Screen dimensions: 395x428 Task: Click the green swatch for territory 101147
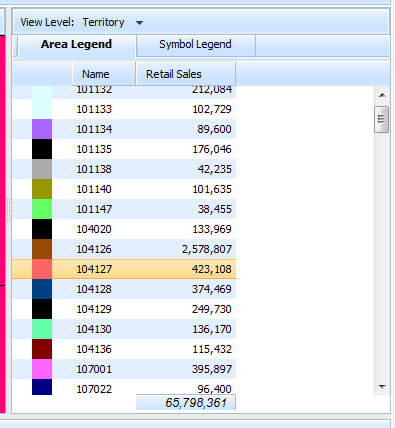coord(42,209)
